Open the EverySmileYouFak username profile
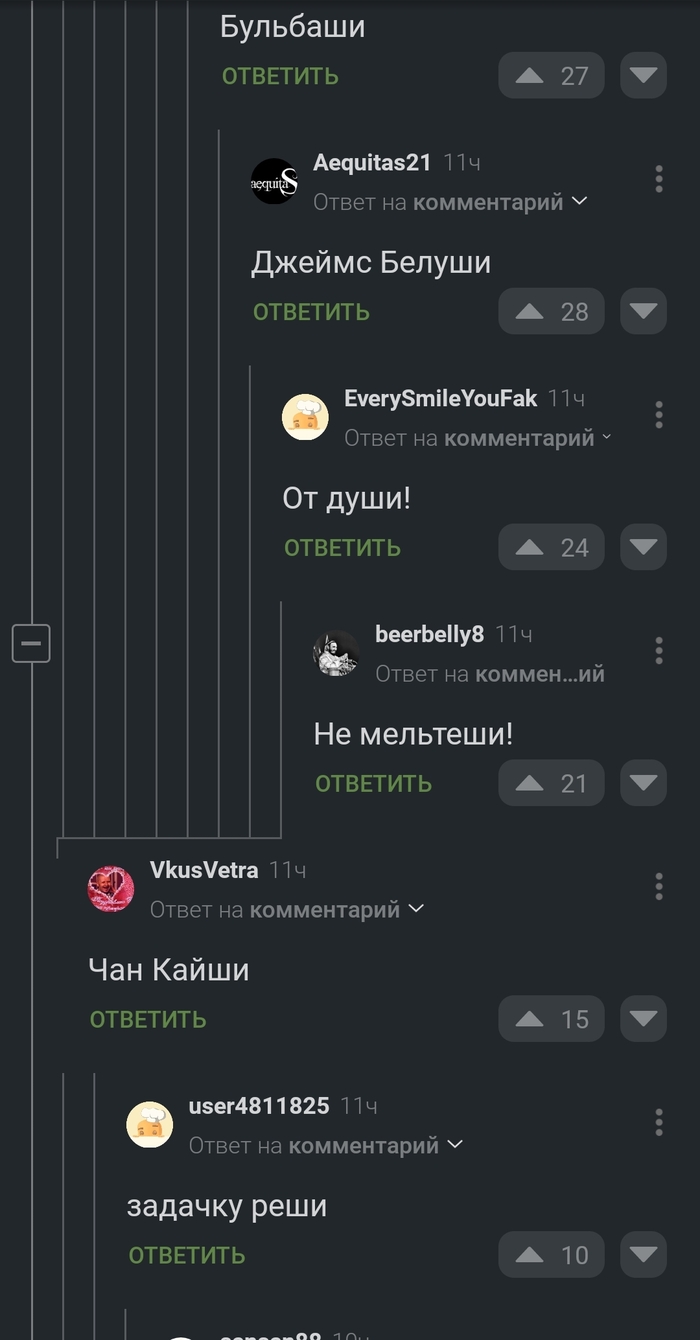This screenshot has height=1340, width=700. [x=441, y=398]
